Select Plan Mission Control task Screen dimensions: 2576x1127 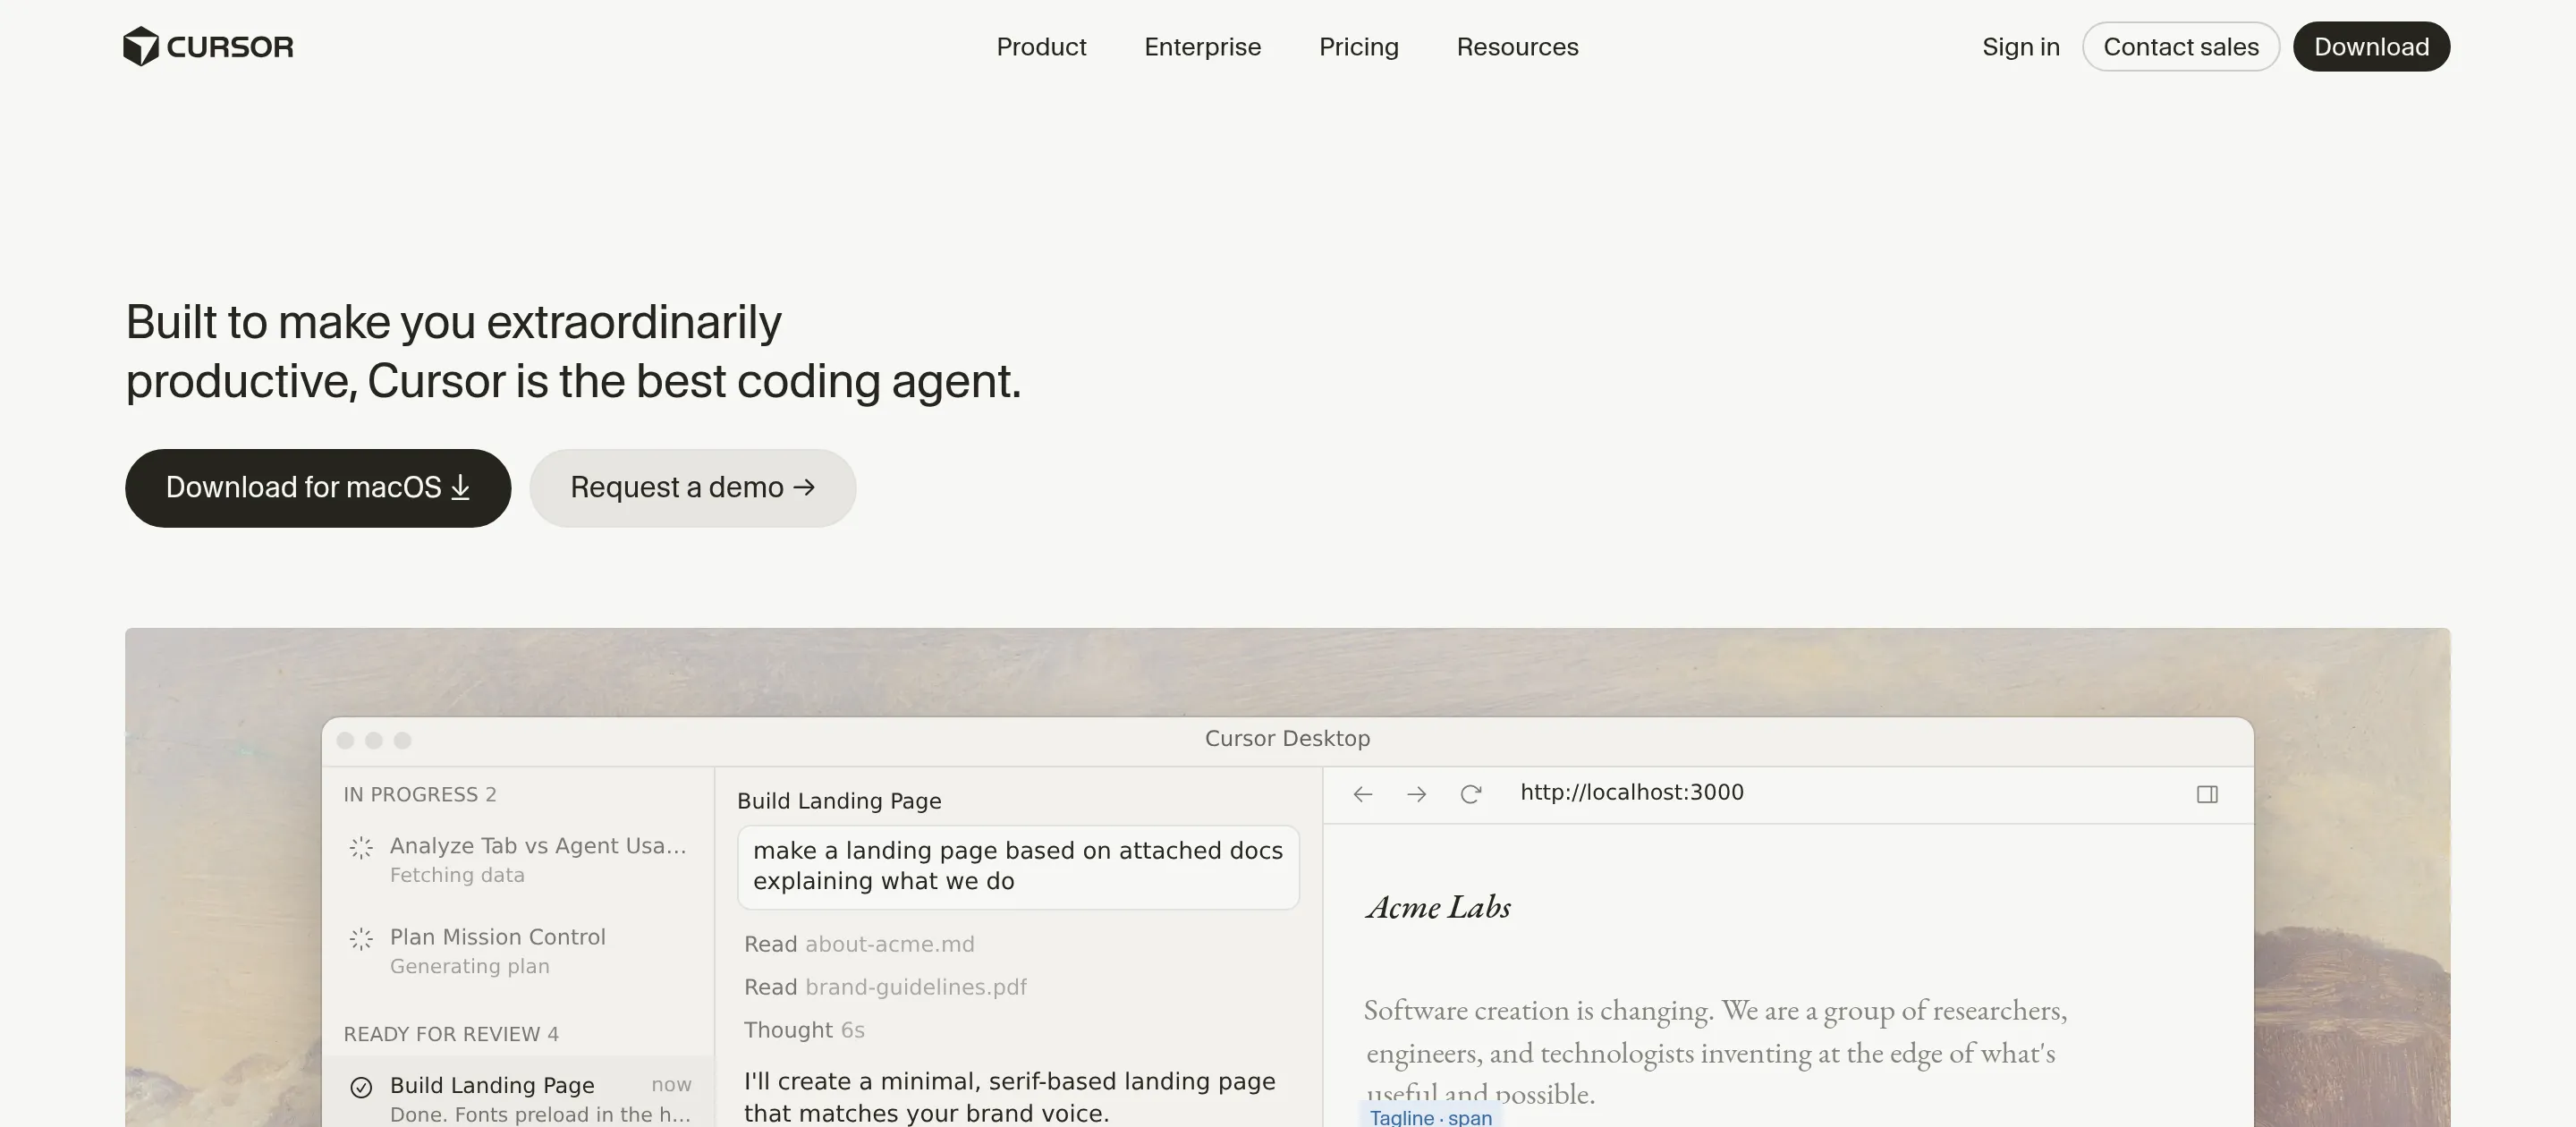click(x=518, y=951)
